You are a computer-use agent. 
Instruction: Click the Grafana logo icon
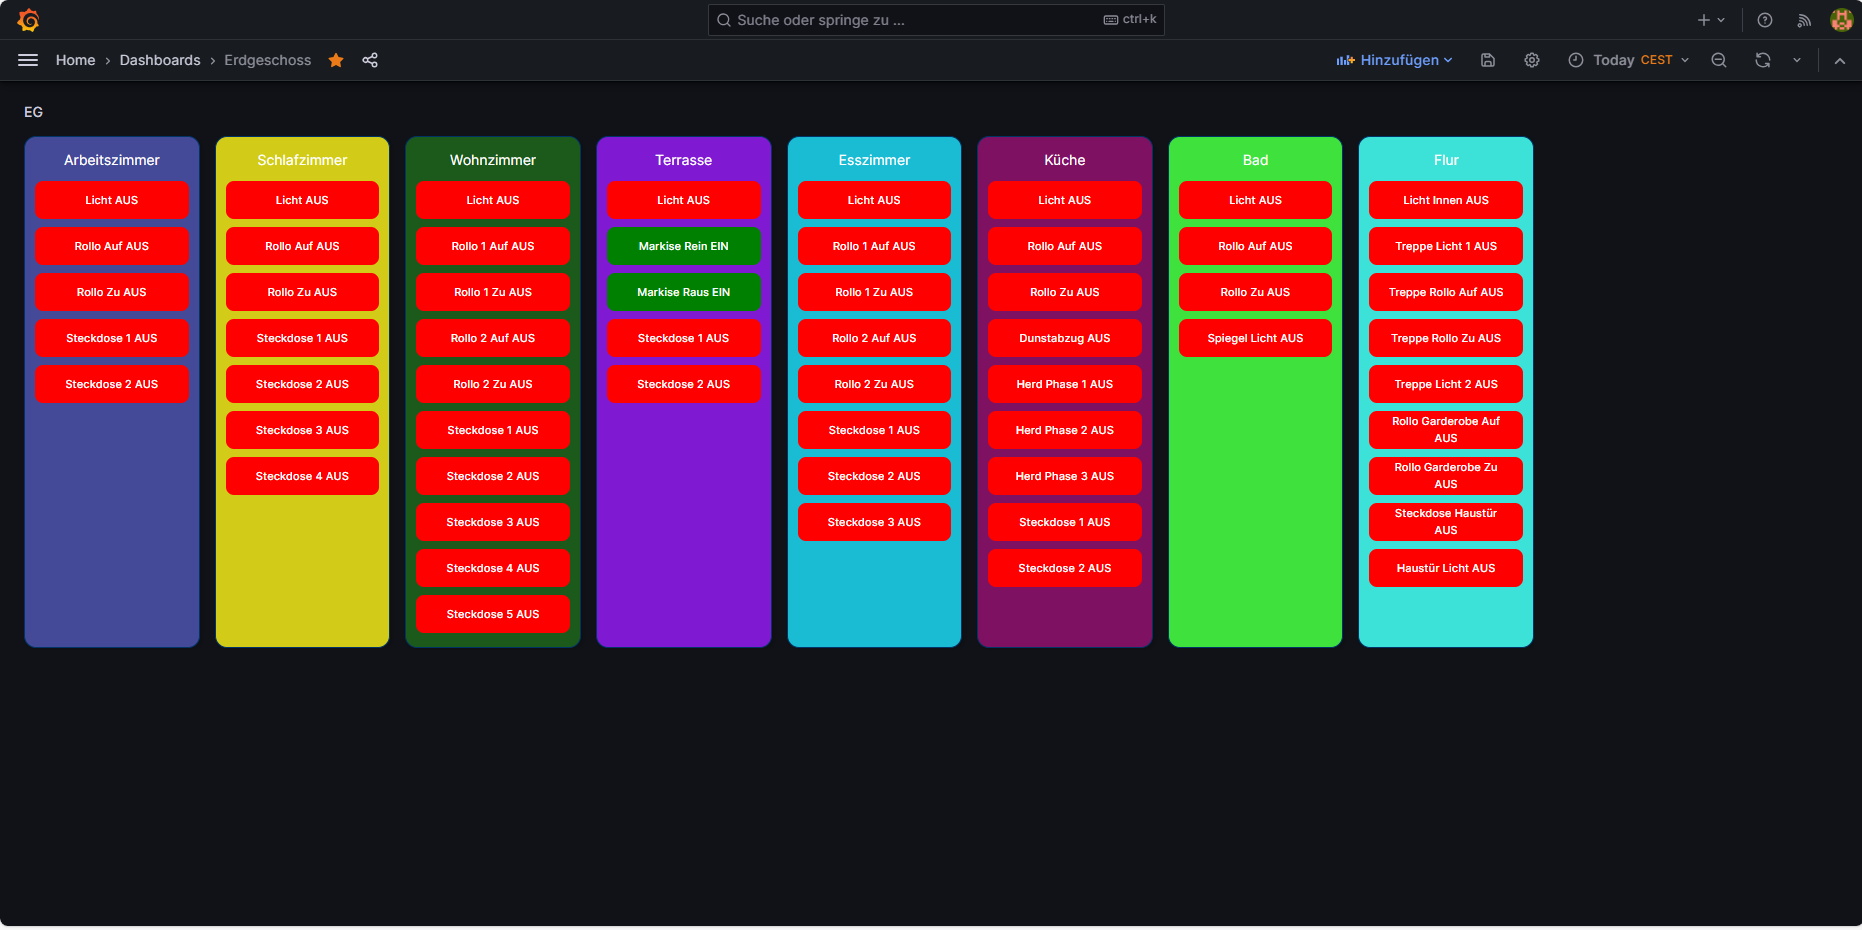pyautogui.click(x=28, y=20)
